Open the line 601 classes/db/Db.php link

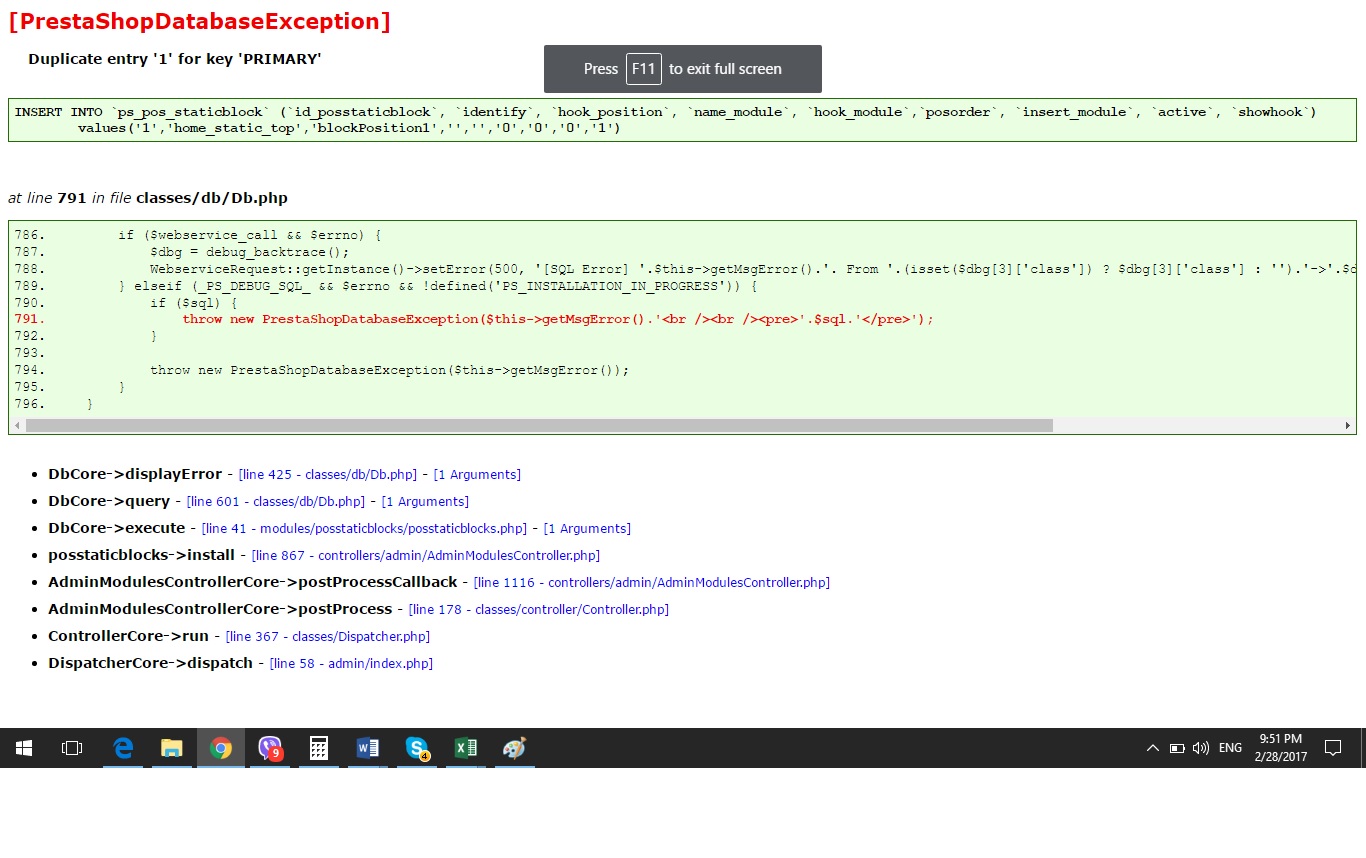tap(276, 502)
